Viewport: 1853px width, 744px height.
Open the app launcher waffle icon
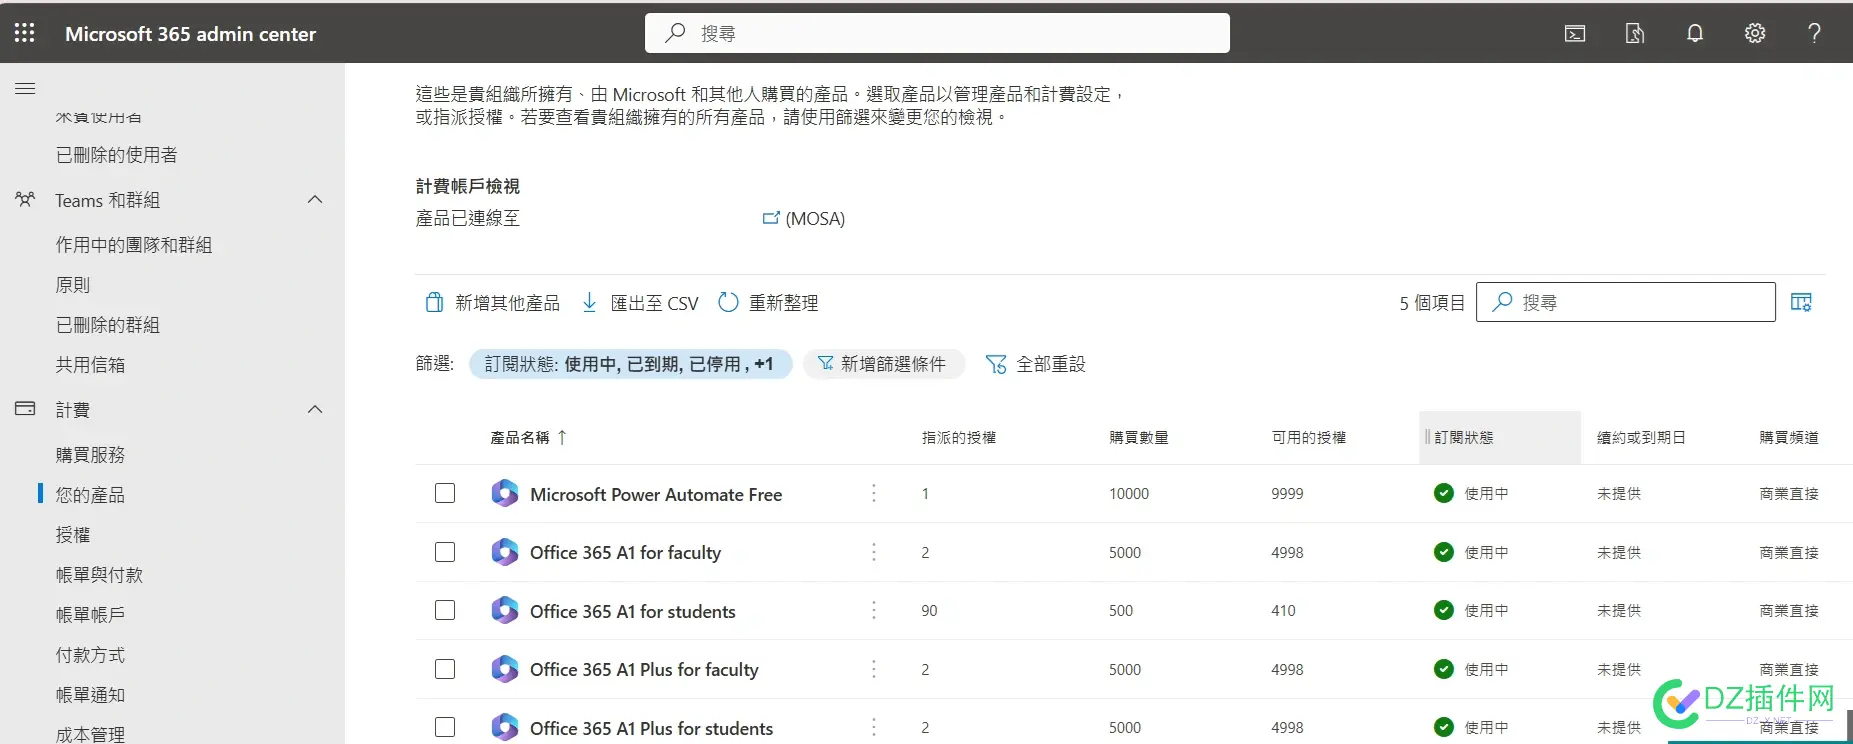click(25, 33)
